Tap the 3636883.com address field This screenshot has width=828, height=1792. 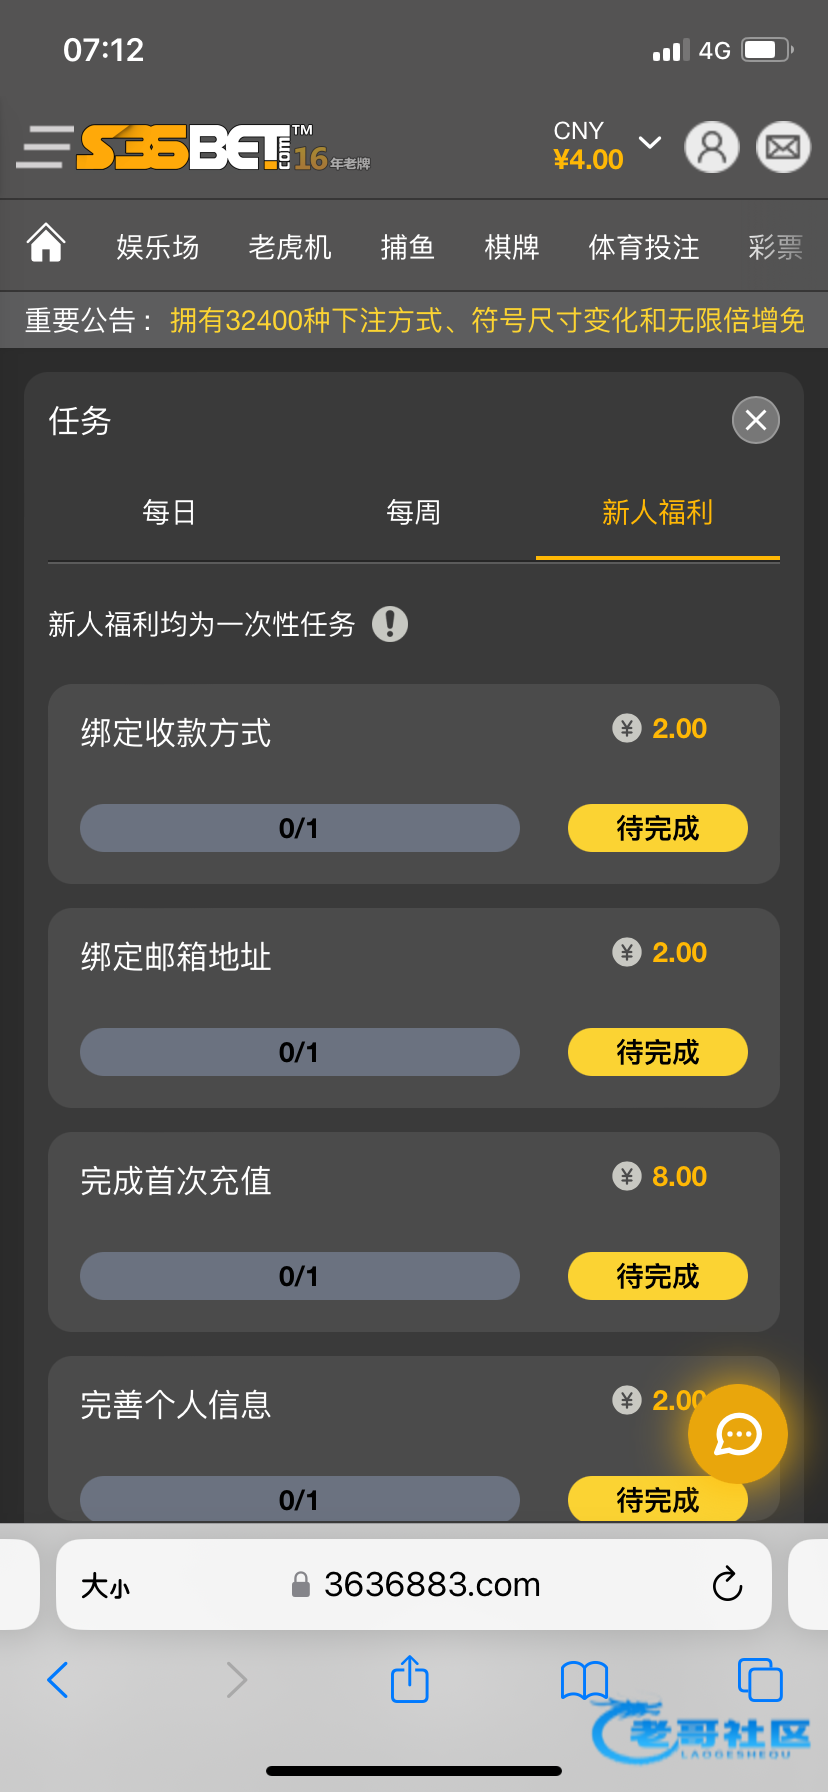[430, 1585]
